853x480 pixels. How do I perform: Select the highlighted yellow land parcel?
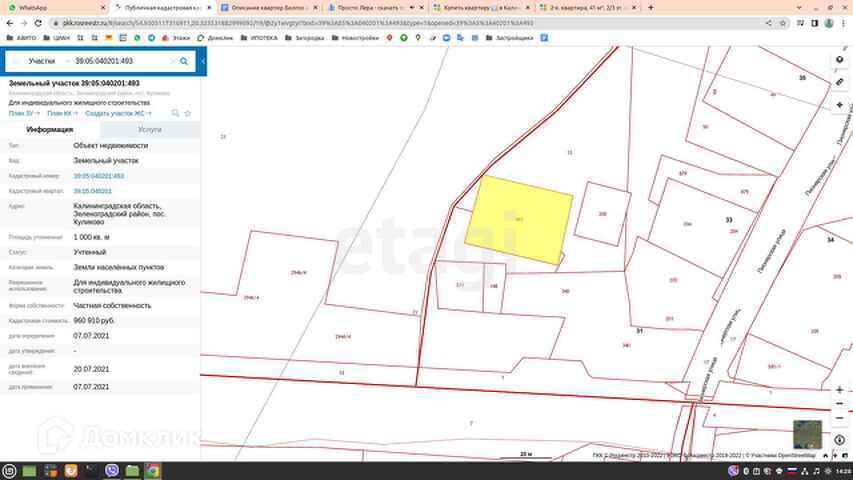pos(518,220)
